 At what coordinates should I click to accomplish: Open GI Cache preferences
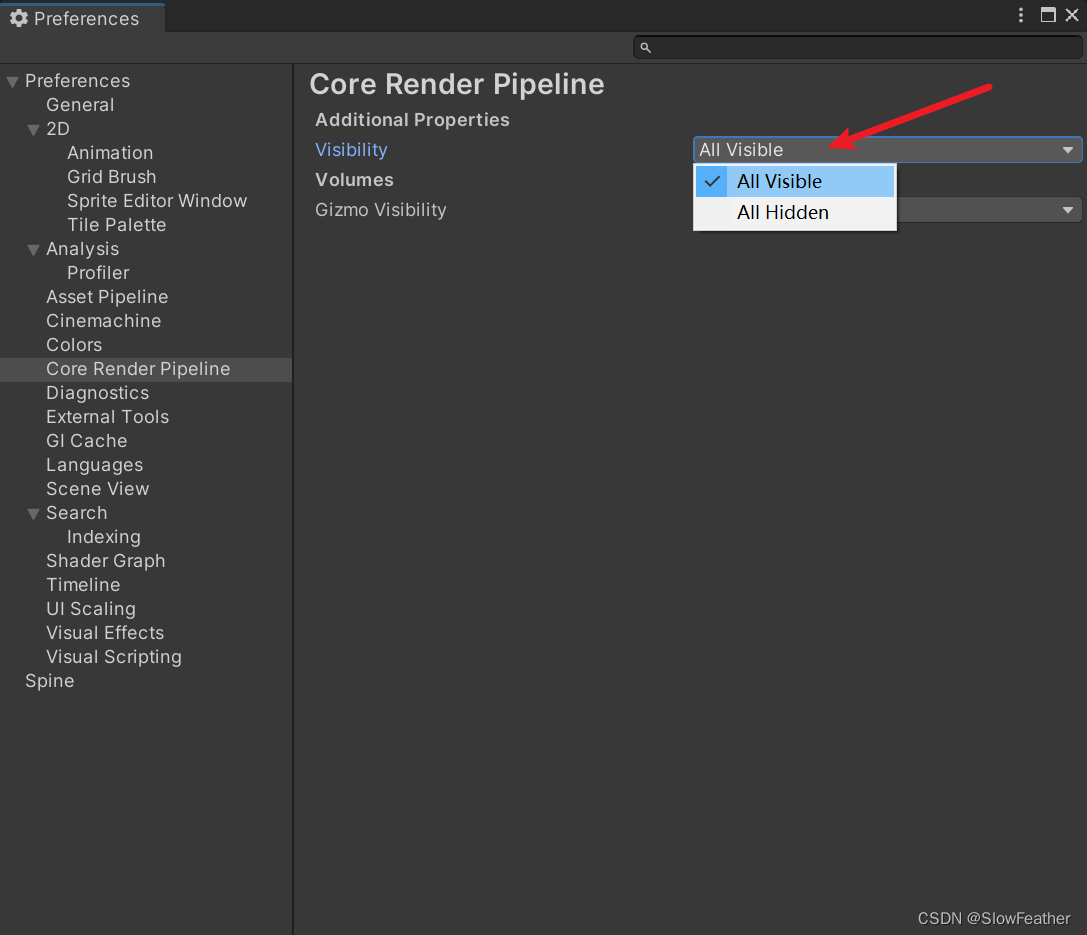(87, 441)
